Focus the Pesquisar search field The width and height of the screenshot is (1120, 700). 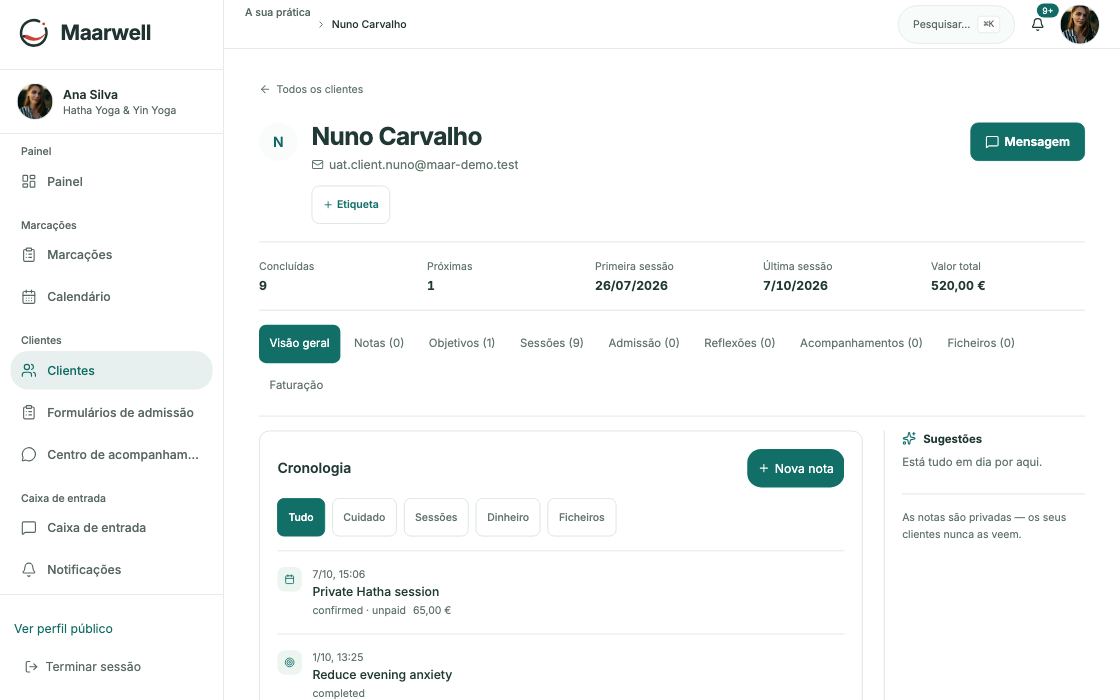[956, 24]
